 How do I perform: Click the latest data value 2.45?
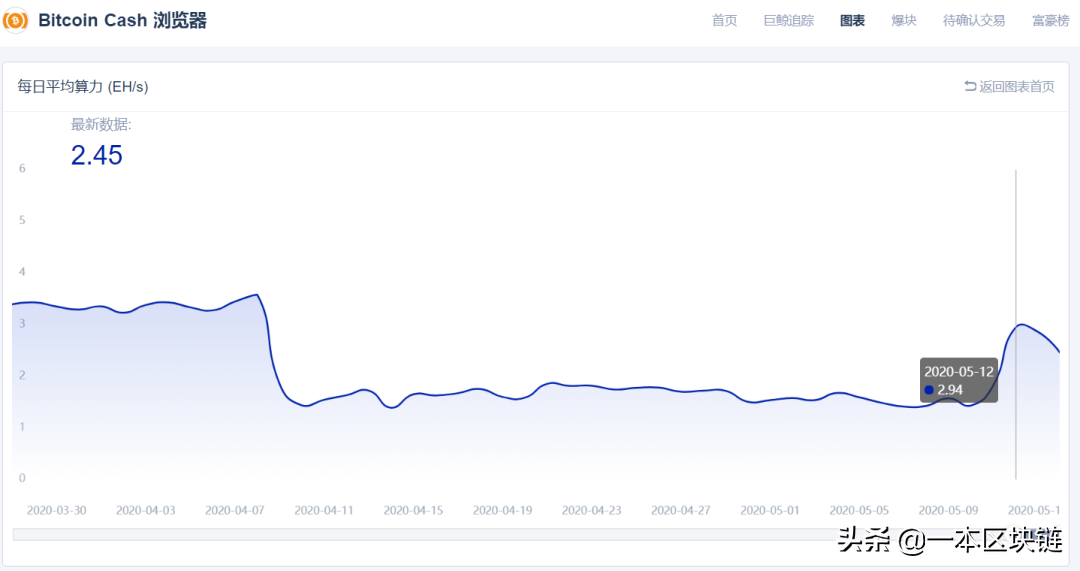coord(96,155)
